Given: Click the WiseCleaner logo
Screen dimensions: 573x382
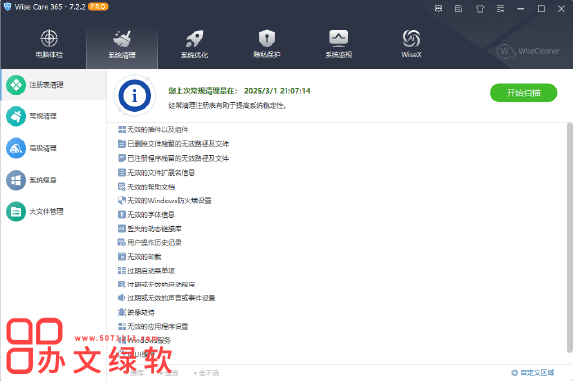Looking at the screenshot, I should coord(528,51).
